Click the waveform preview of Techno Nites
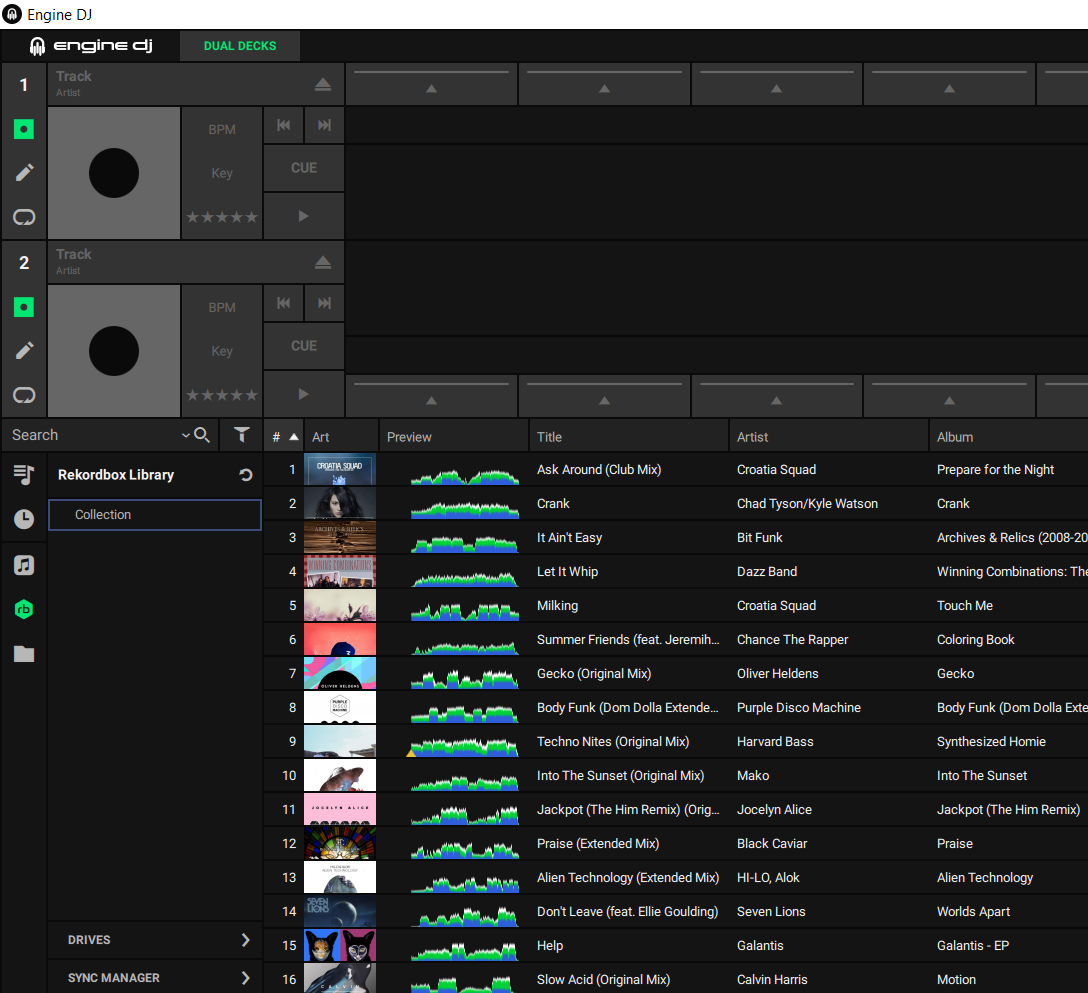This screenshot has height=993, width=1088. click(464, 743)
